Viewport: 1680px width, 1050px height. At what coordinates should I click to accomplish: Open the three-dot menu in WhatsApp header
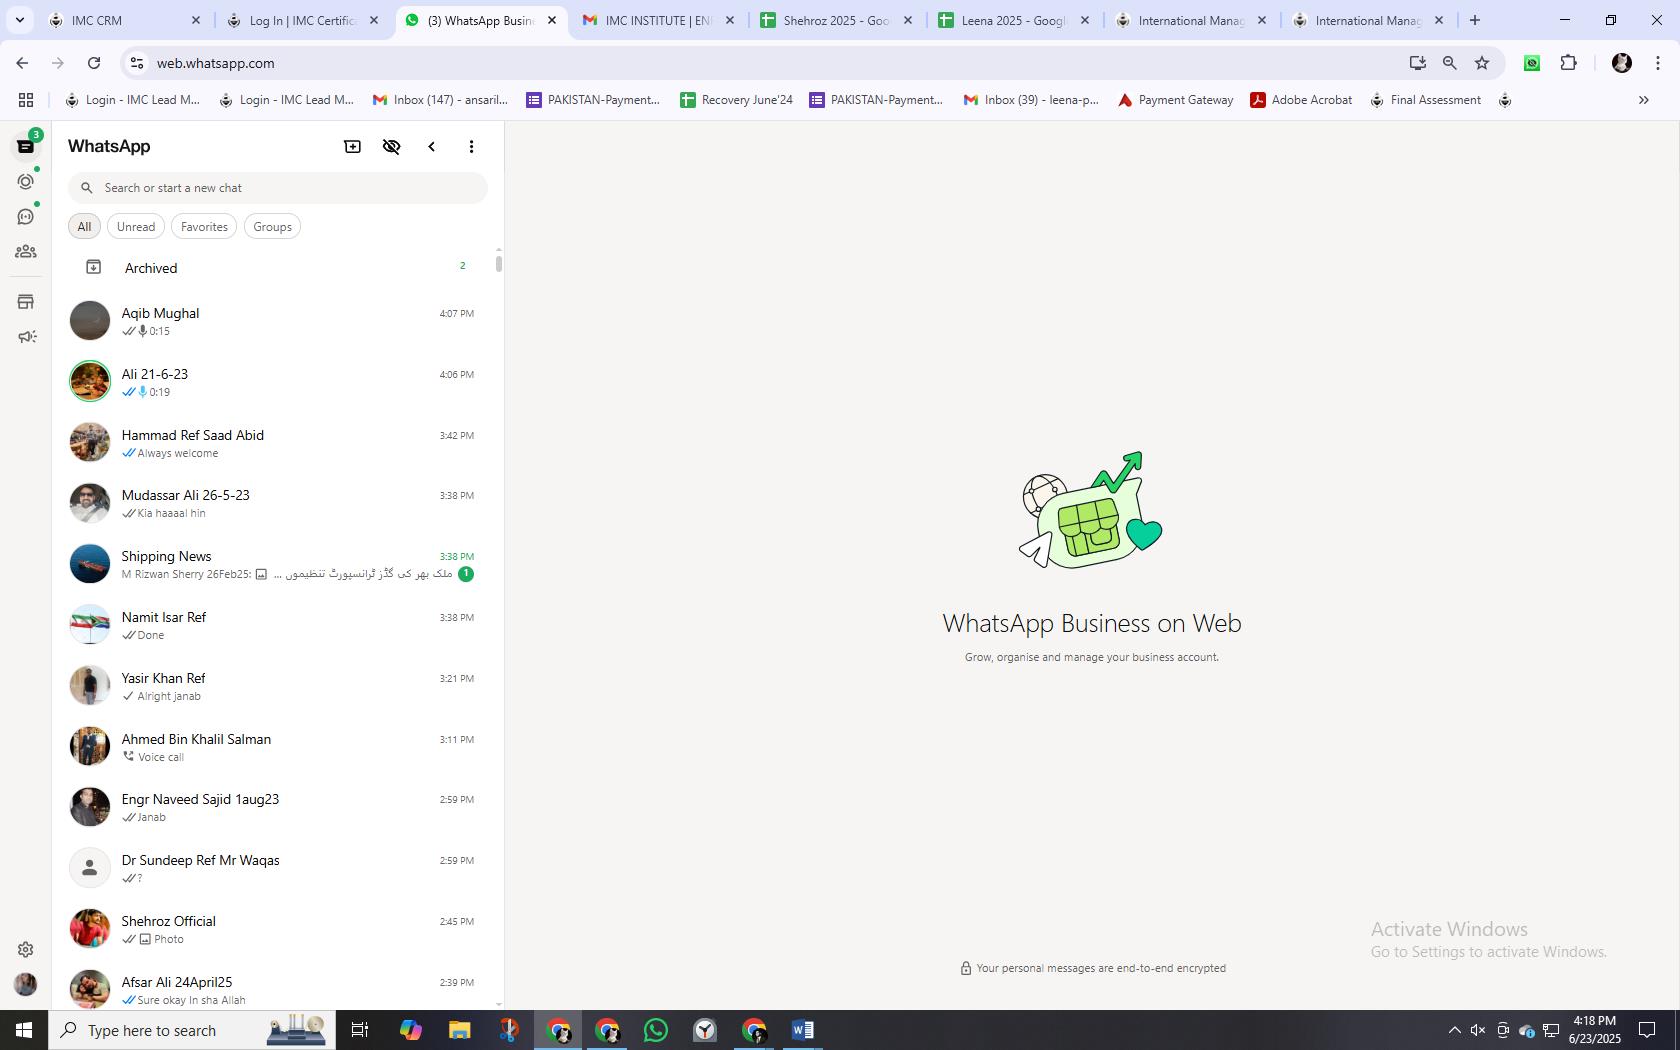pos(471,147)
